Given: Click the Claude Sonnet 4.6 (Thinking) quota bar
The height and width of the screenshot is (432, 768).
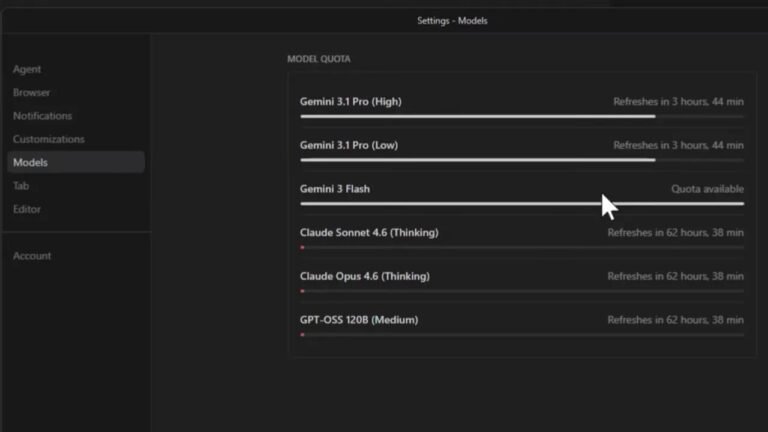Looking at the screenshot, I should point(522,247).
